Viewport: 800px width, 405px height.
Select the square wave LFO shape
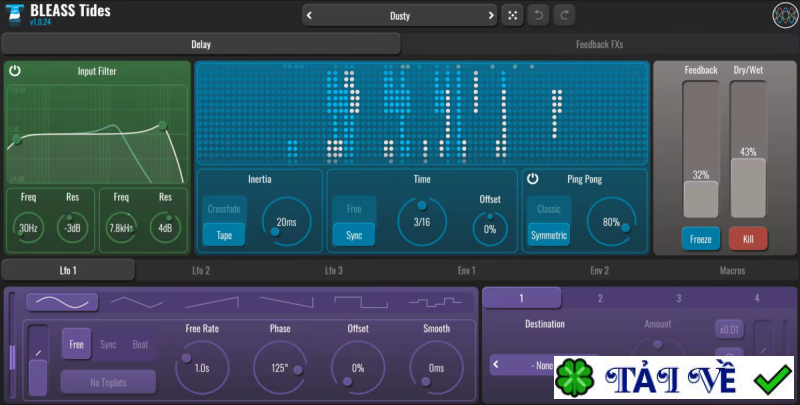click(360, 301)
